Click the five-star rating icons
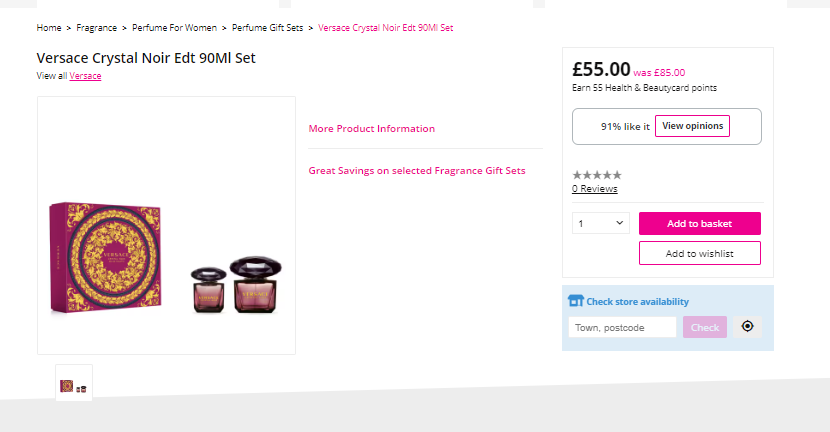Screen dimensions: 830x432 pos(597,175)
